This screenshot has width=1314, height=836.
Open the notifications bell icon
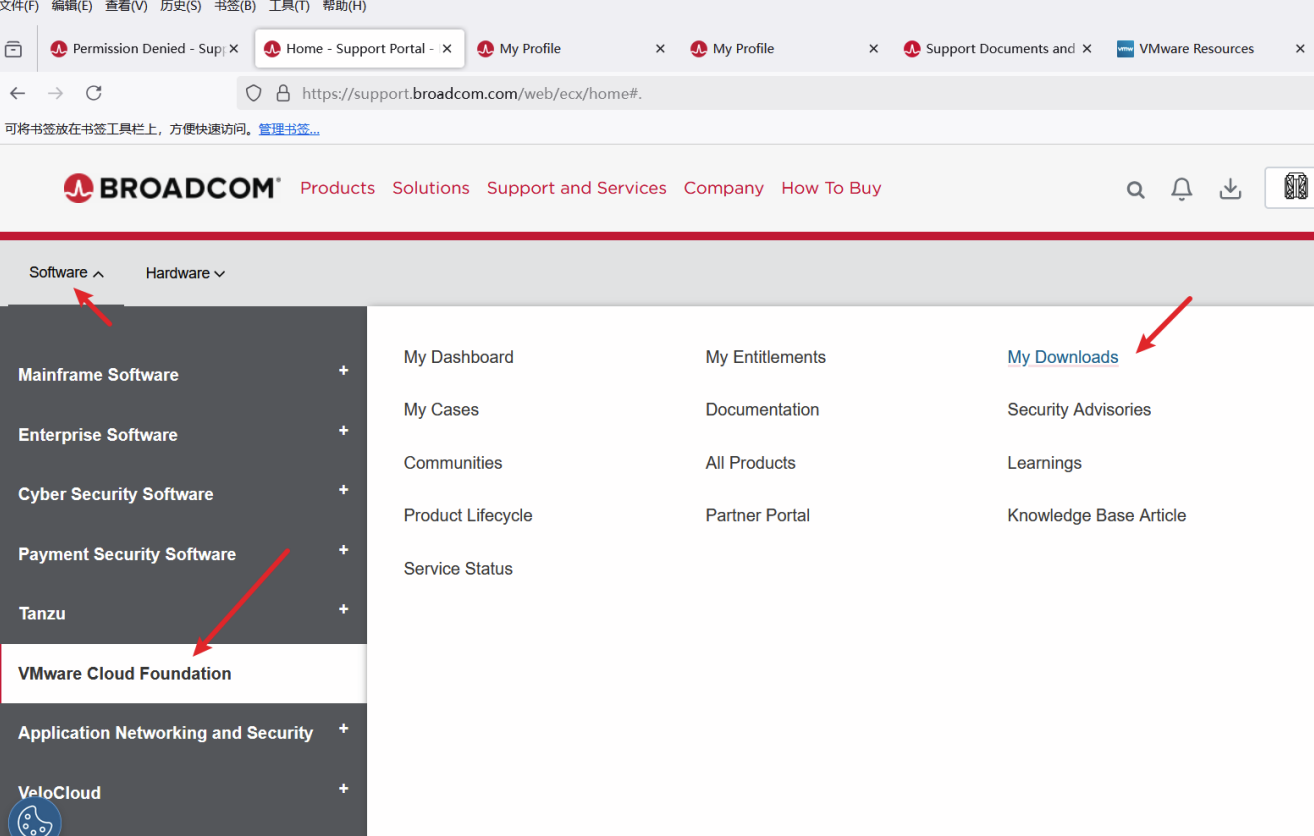[1182, 189]
